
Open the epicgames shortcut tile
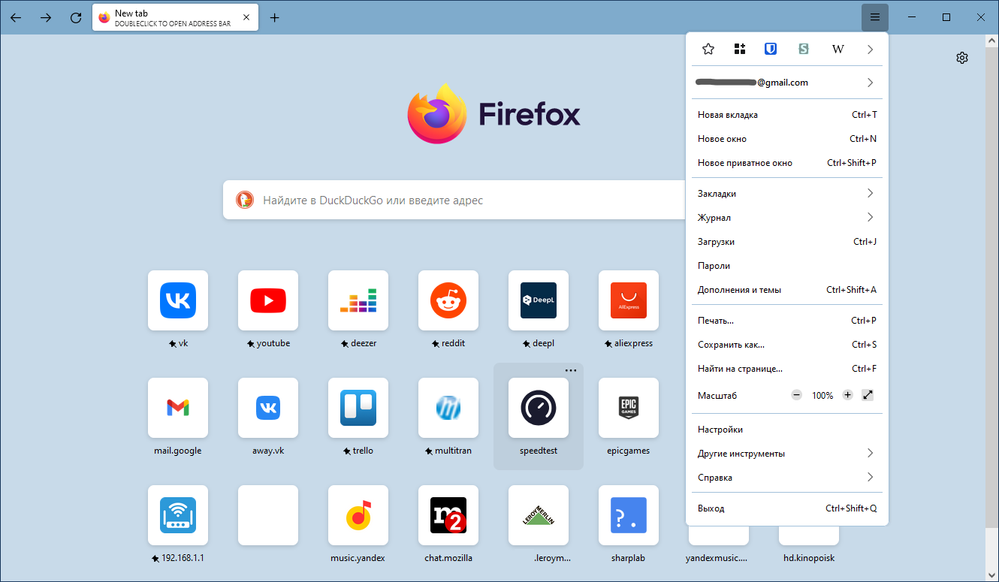[x=629, y=408]
